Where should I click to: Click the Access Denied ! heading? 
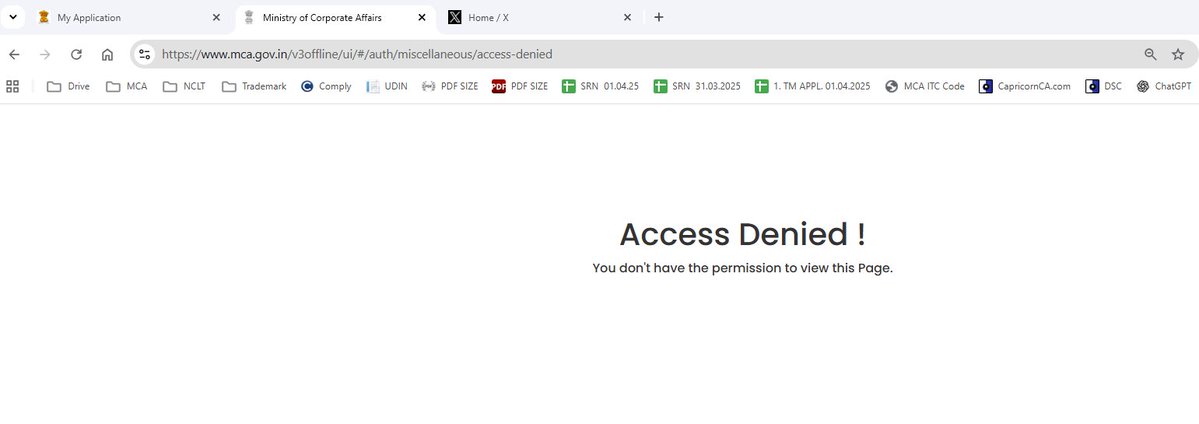click(742, 234)
